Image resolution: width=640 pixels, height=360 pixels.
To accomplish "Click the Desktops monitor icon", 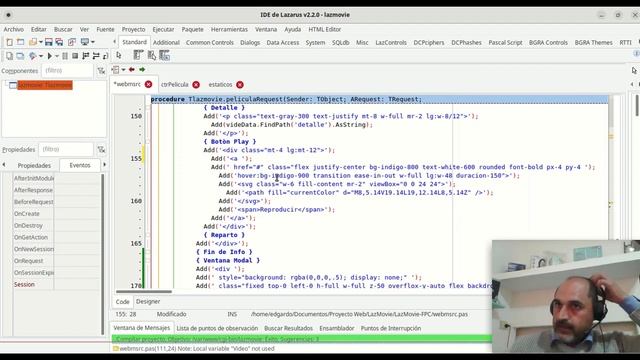I will [x=84, y=42].
